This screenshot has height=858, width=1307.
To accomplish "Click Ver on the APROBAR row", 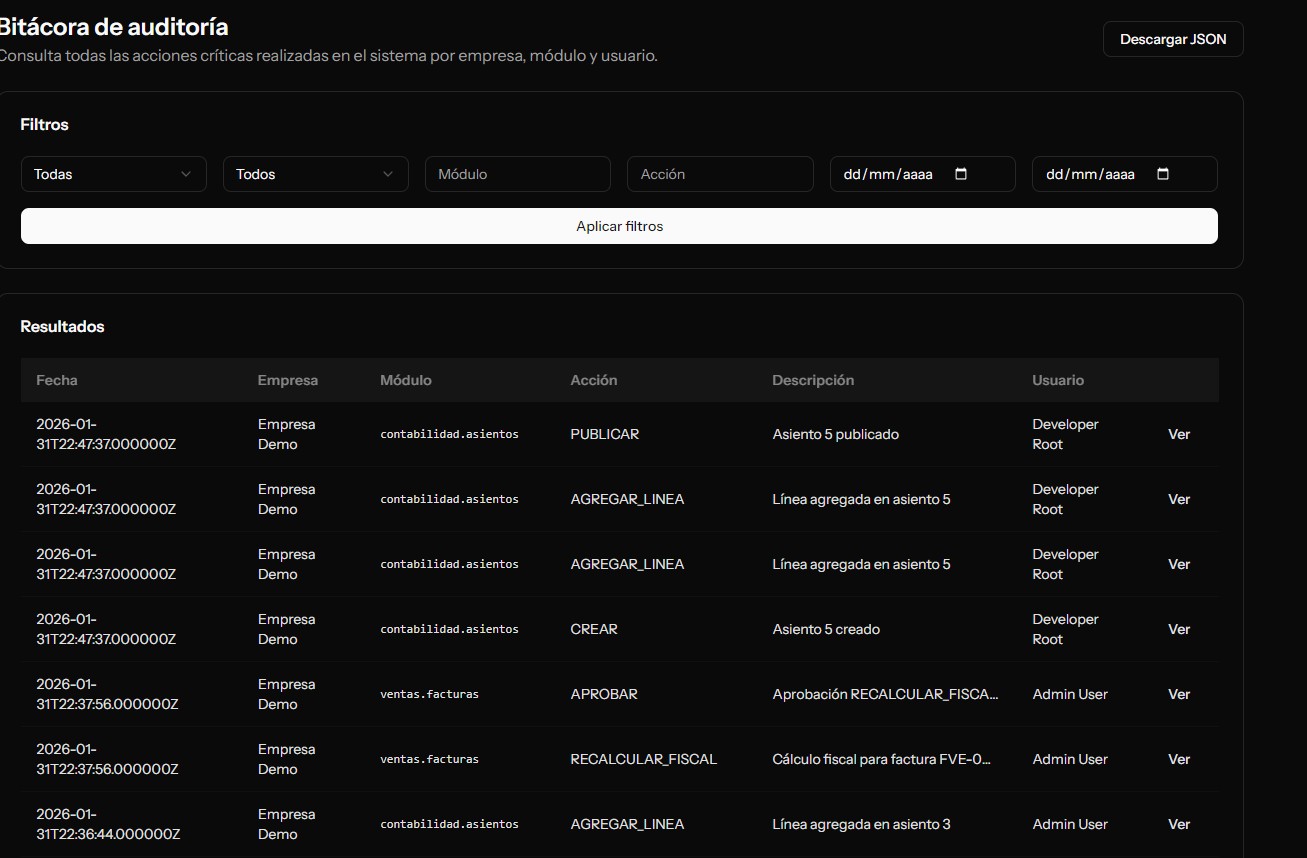I will coord(1178,694).
